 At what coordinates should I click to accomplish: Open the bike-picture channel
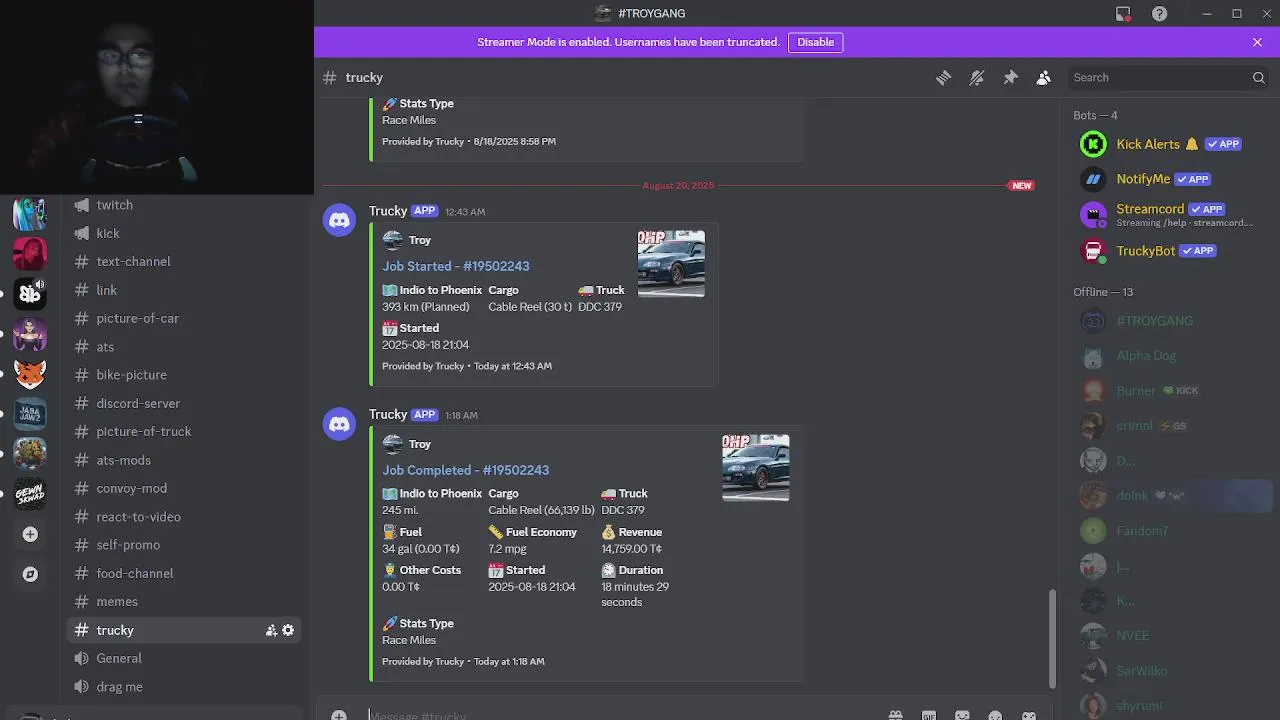[183, 375]
